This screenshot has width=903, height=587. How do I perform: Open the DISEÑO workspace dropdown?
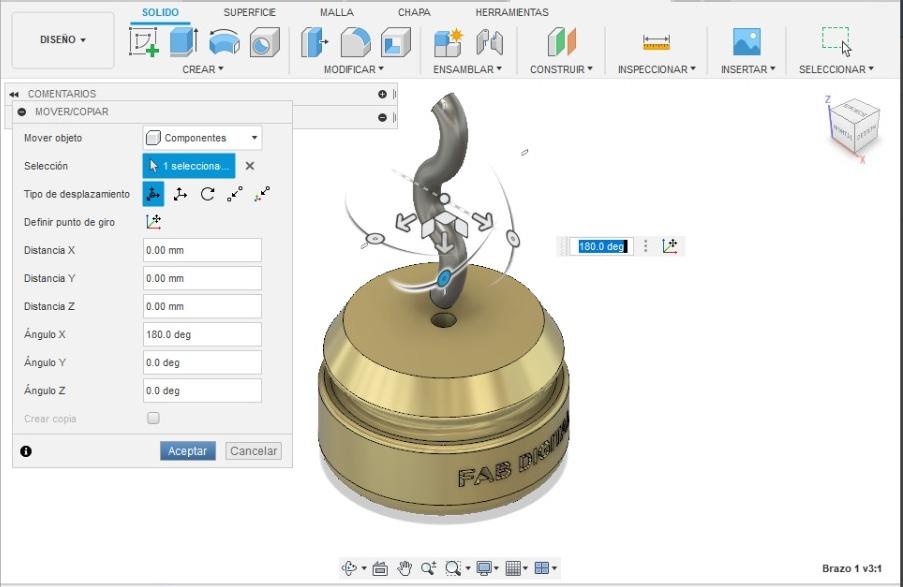click(63, 40)
